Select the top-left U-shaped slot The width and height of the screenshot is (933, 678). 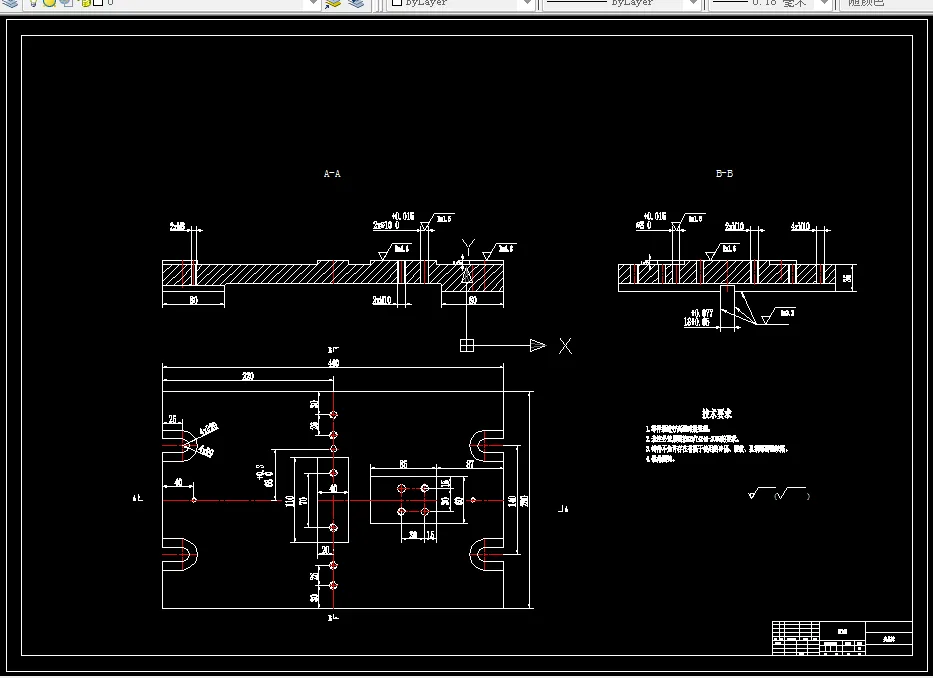180,445
